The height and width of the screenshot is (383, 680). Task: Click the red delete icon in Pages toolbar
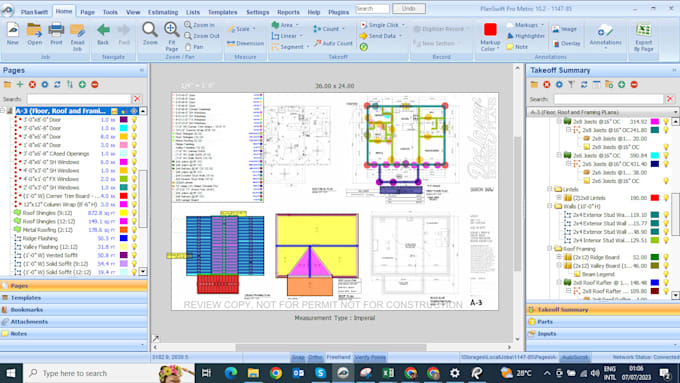coord(32,85)
